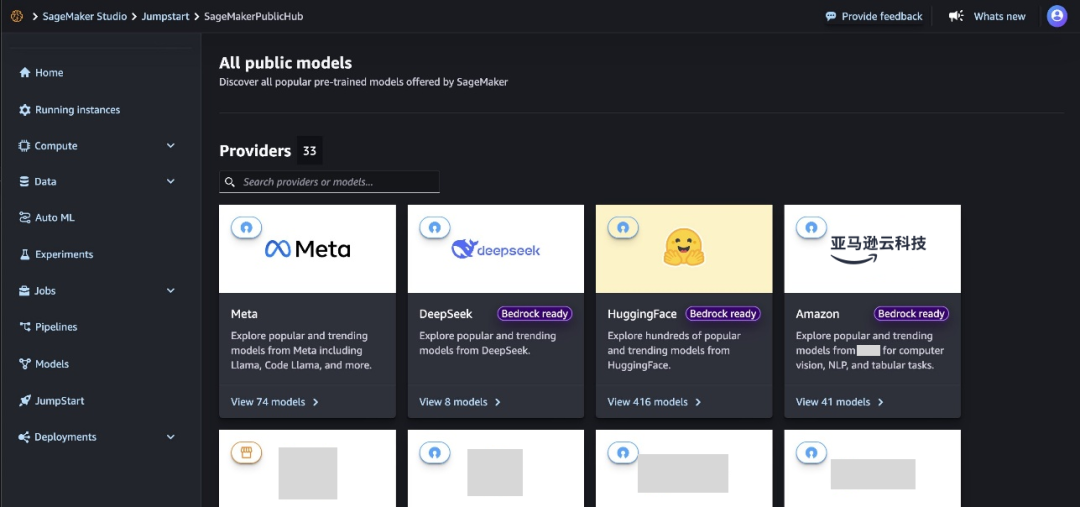
Task: Click the hub badge on Meta card
Action: coord(247,227)
